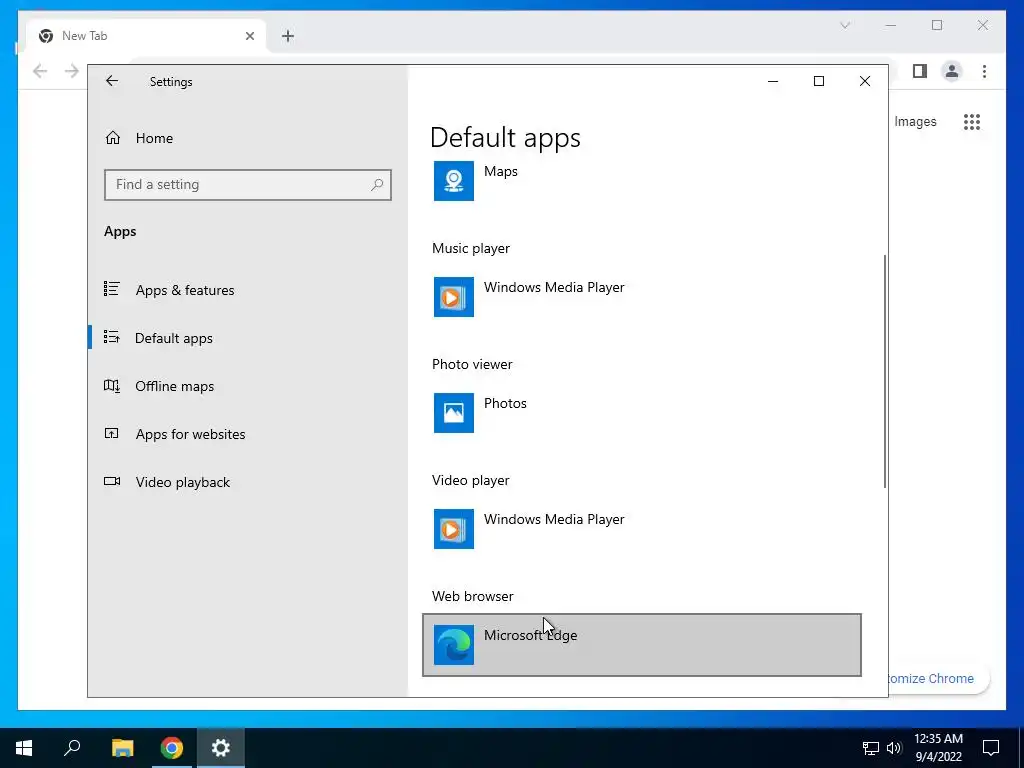Close the Settings window
1024x768 pixels.
(x=865, y=81)
